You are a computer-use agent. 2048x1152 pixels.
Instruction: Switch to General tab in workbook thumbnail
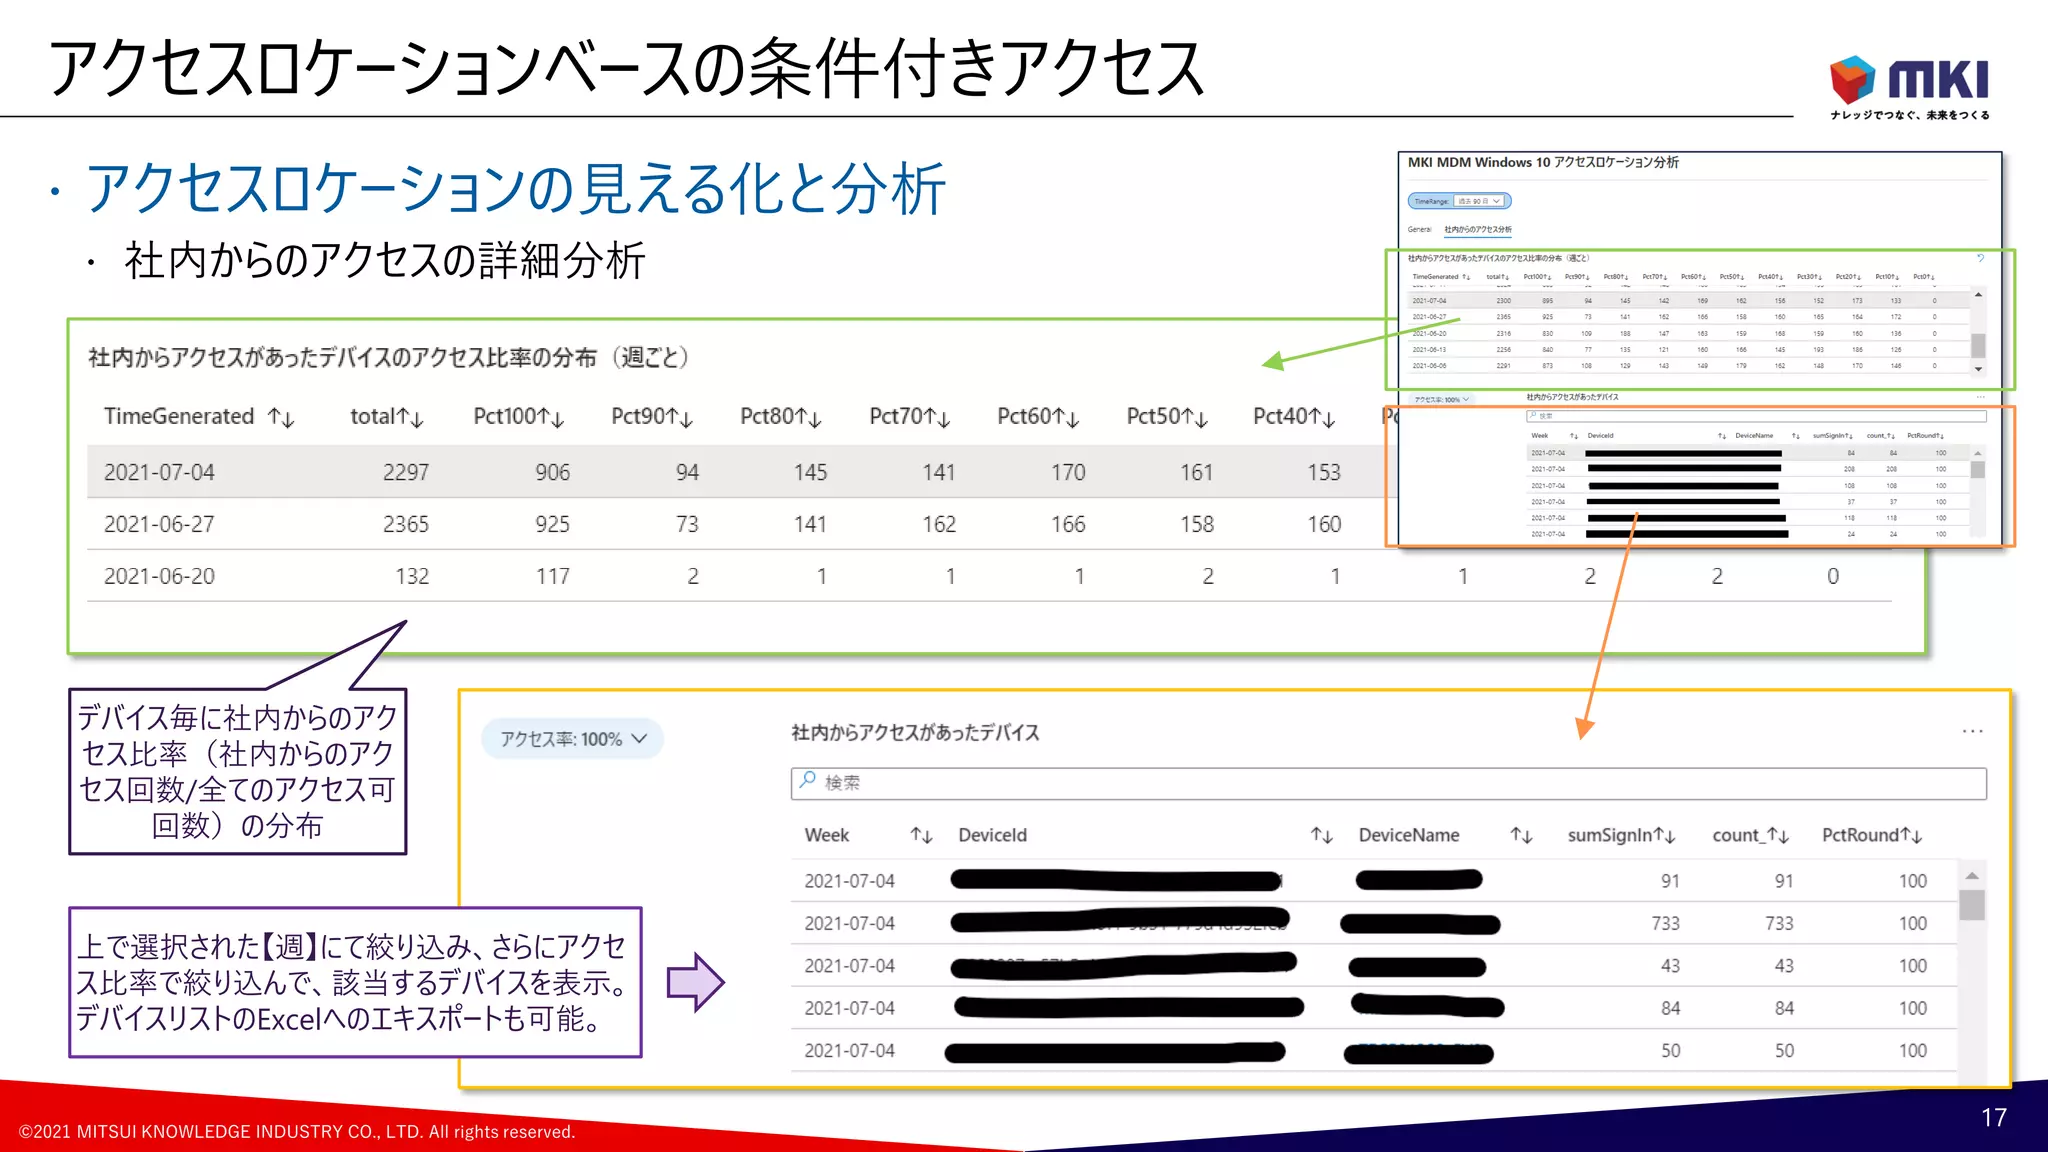click(1419, 229)
